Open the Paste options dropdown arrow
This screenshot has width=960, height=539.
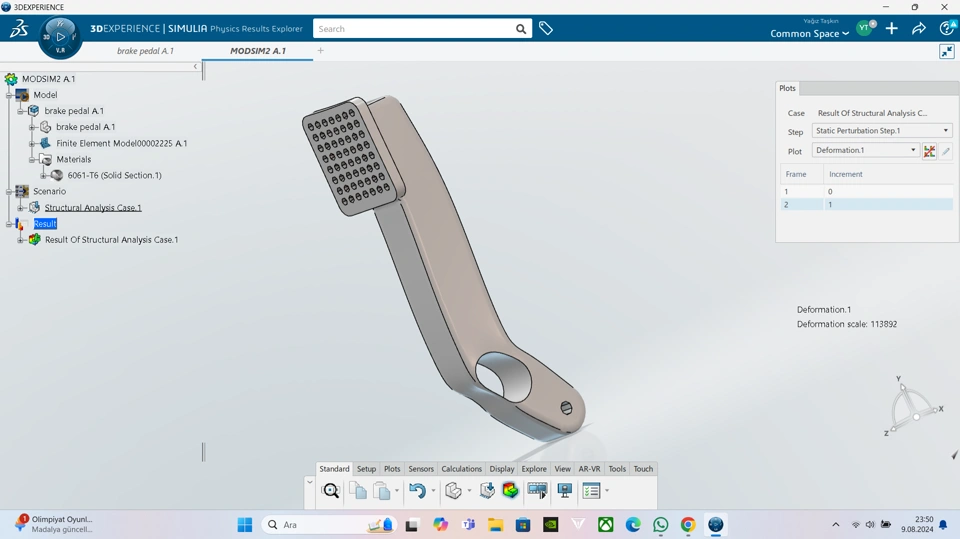pyautogui.click(x=397, y=491)
